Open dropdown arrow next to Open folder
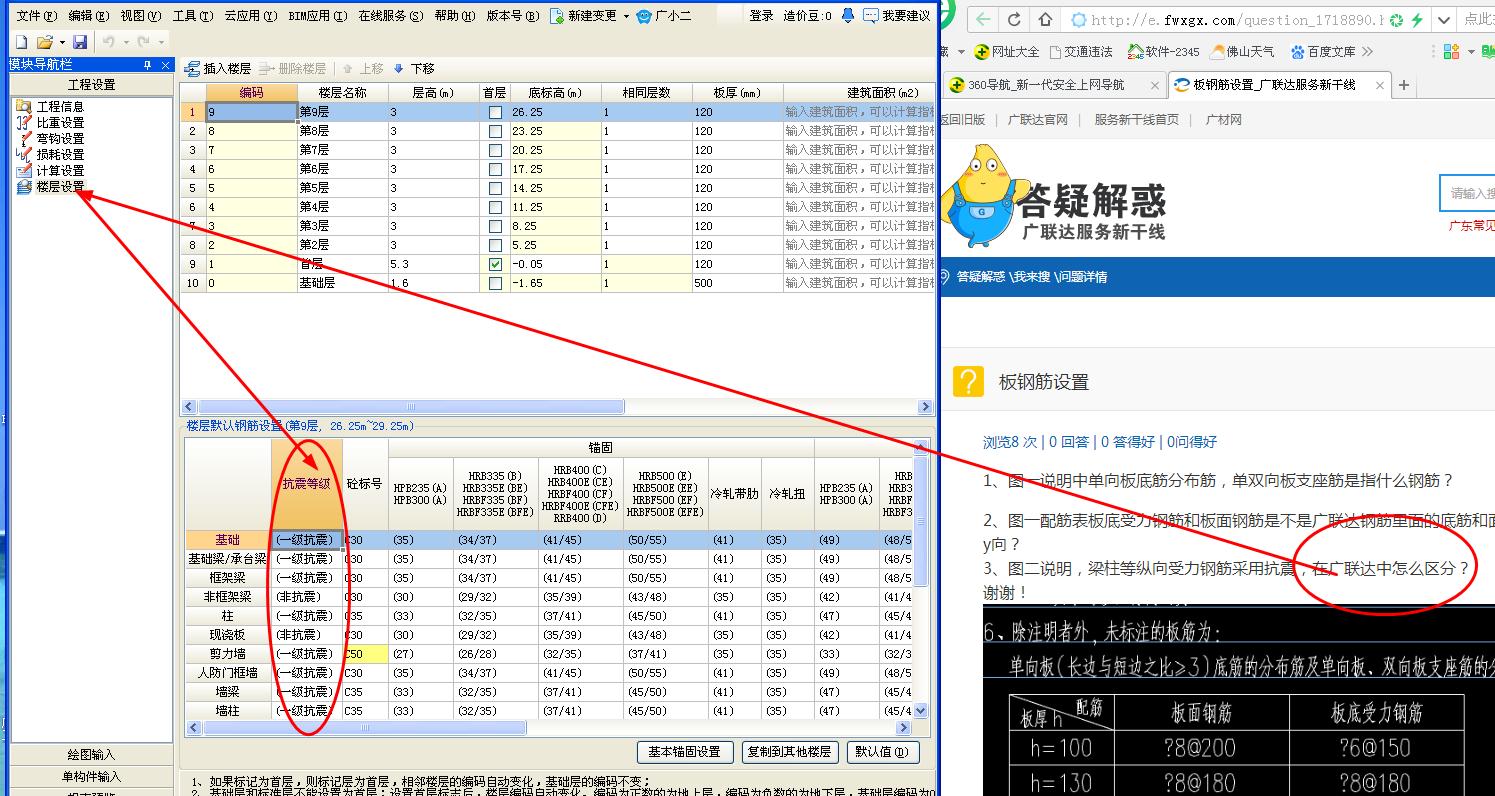1495x796 pixels. tap(61, 43)
